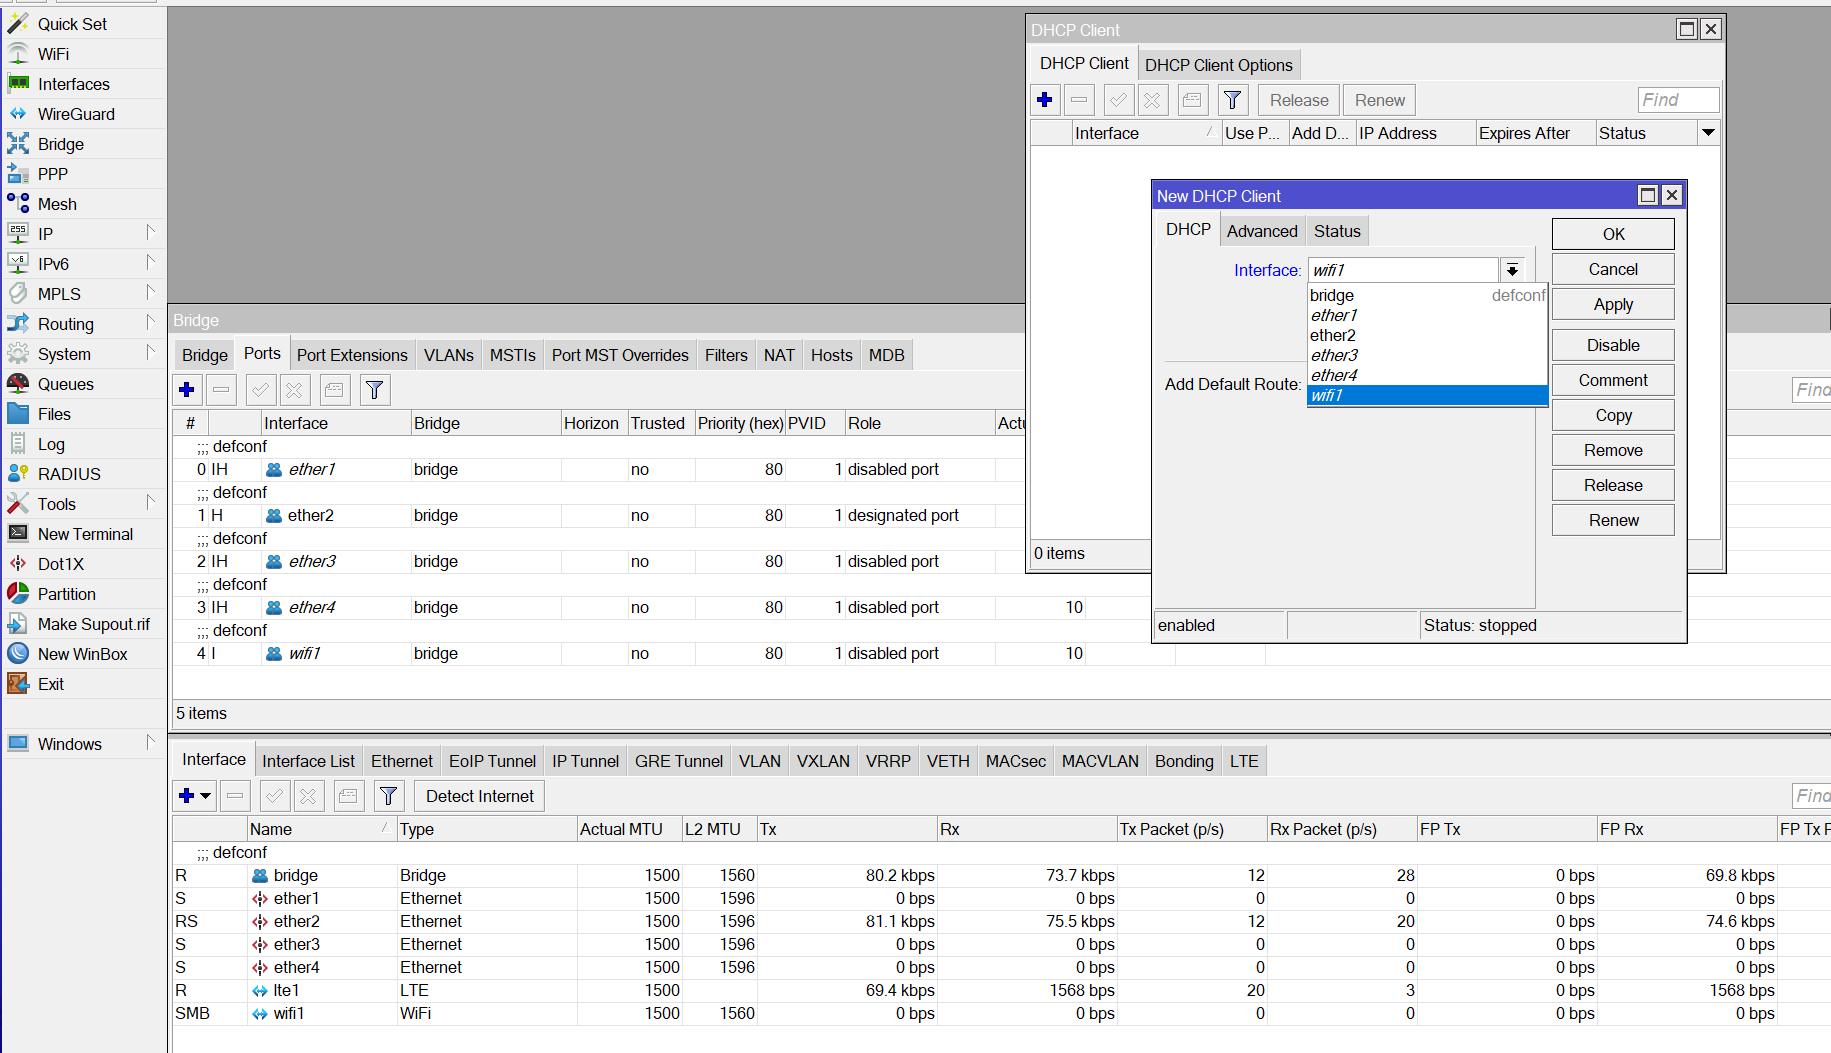Screen dimensions: 1831x1053
Task: Click filter icon in Interface List toolbar
Action: [389, 796]
